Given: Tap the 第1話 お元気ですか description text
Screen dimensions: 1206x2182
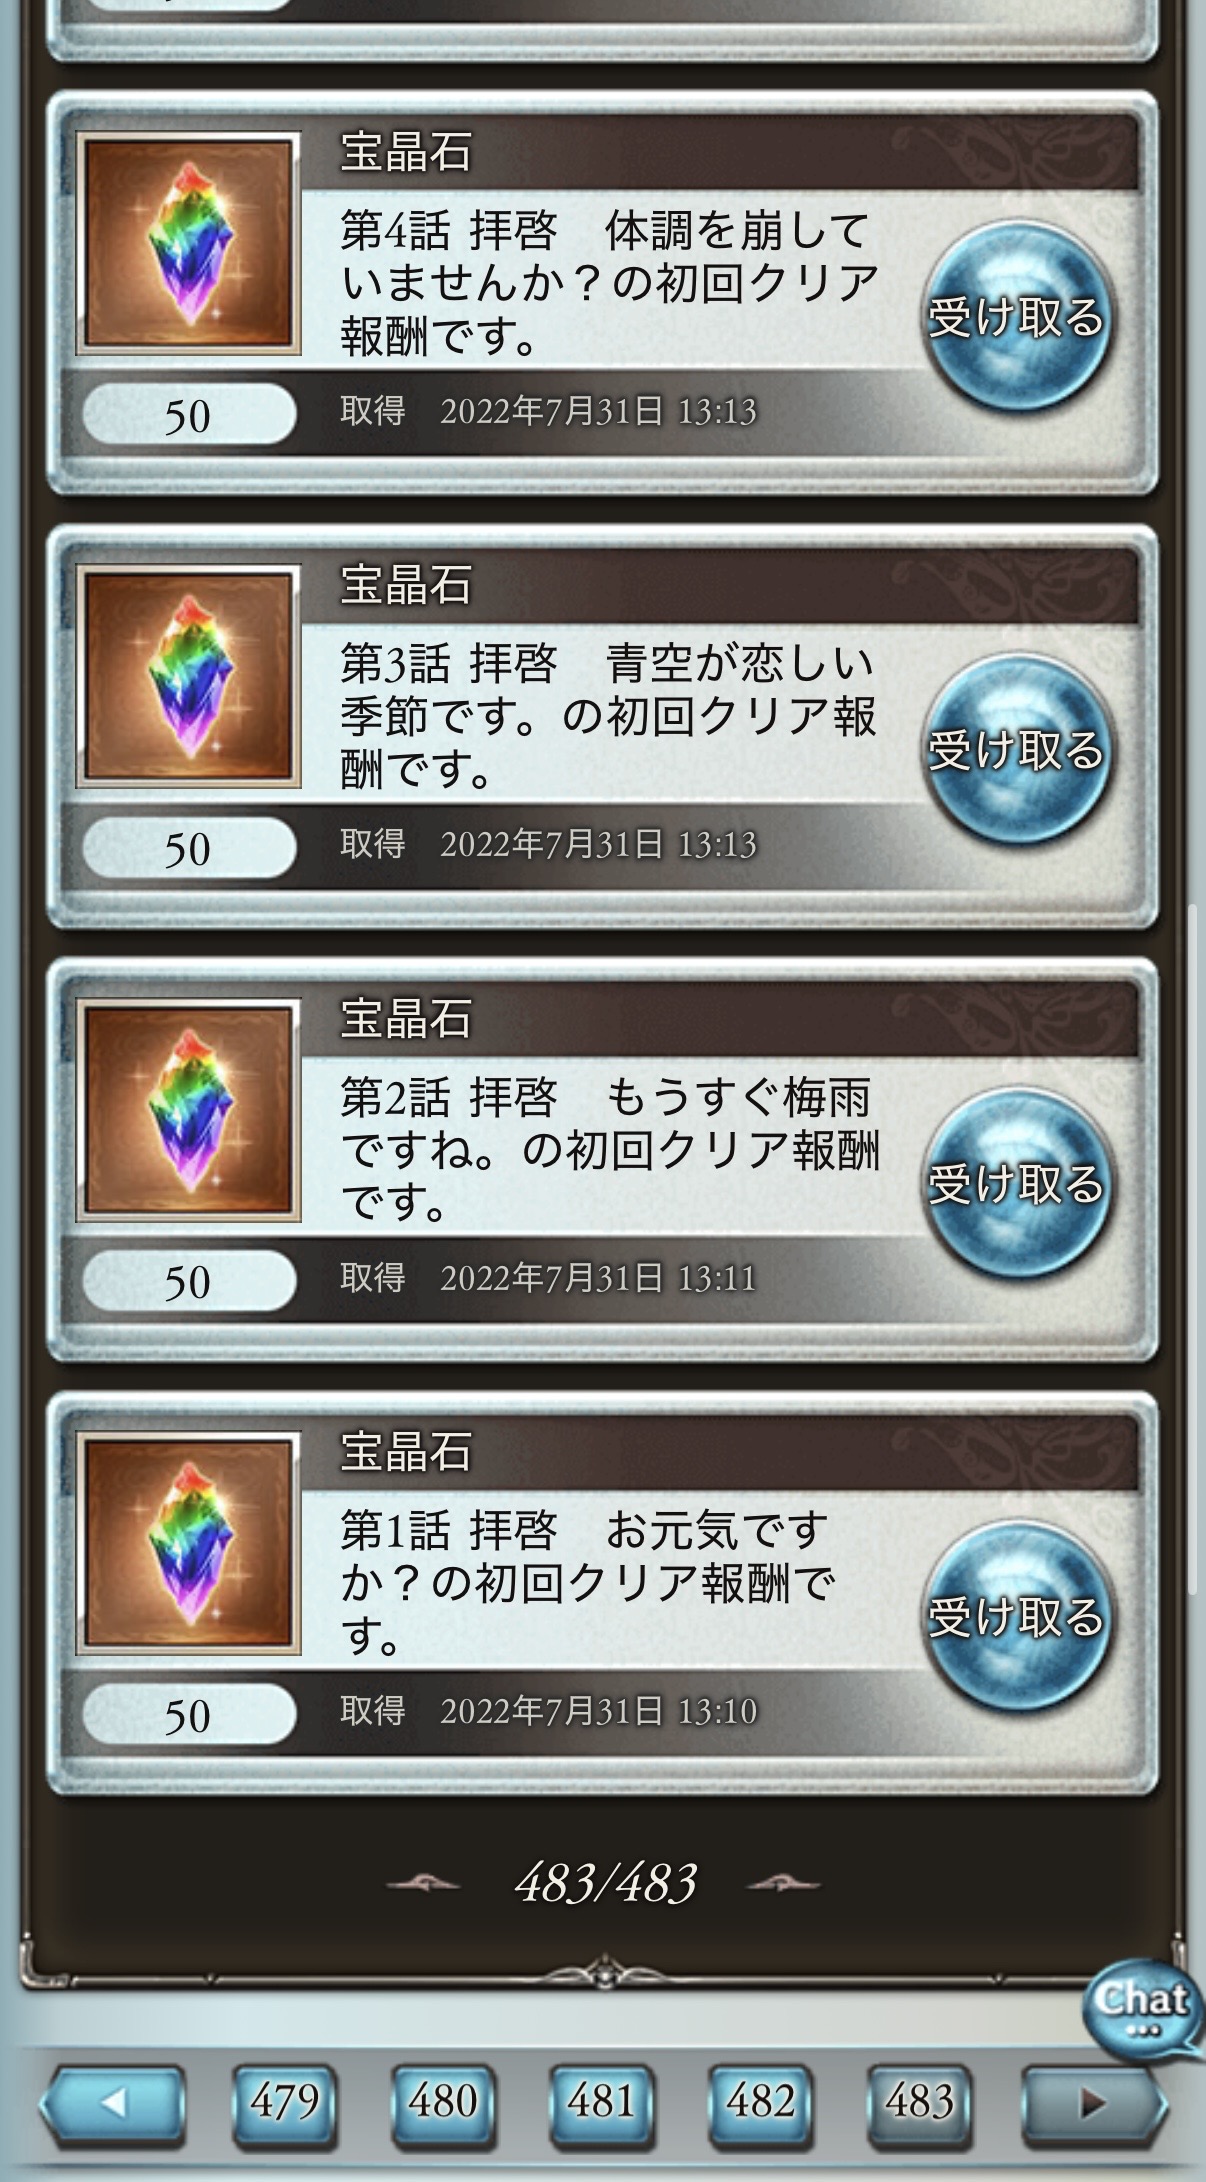Looking at the screenshot, I should click(x=588, y=1583).
